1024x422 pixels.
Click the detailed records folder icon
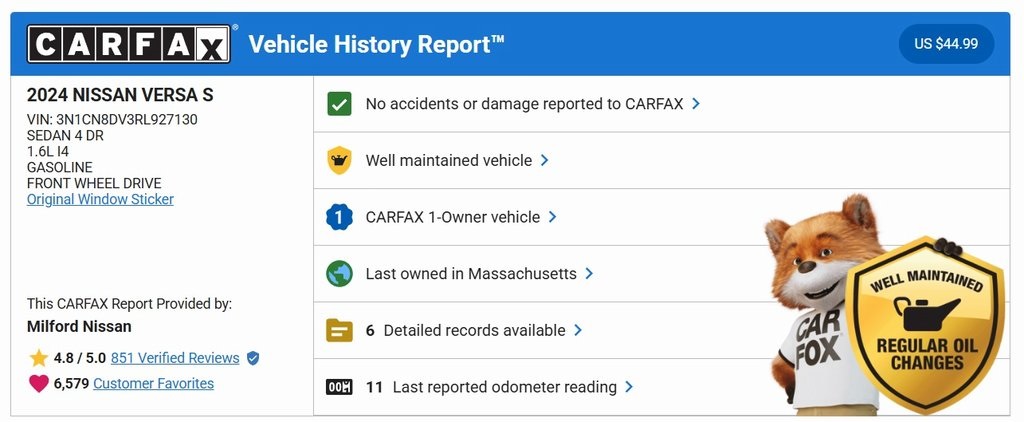pos(339,331)
